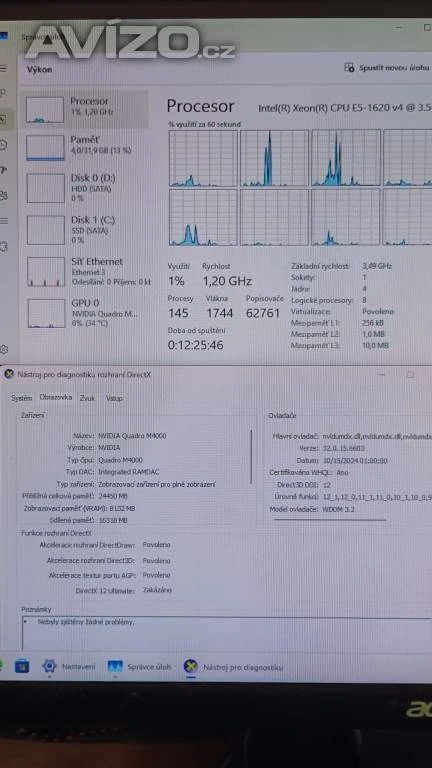Click the Virtualizace Povoleno value
The image size is (432, 768).
pyautogui.click(x=378, y=312)
